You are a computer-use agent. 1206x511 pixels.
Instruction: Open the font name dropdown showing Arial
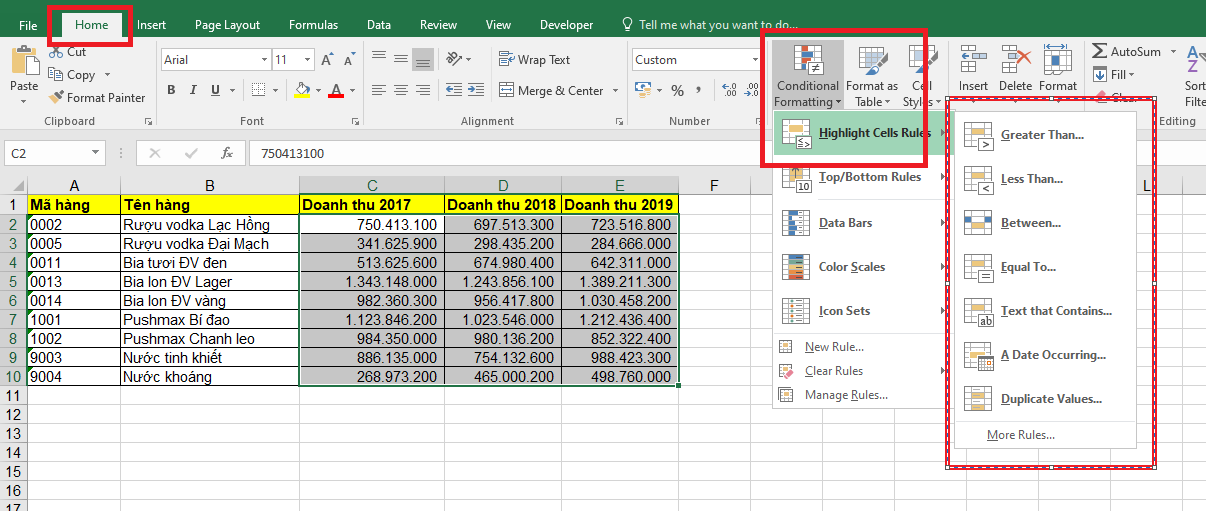264,60
